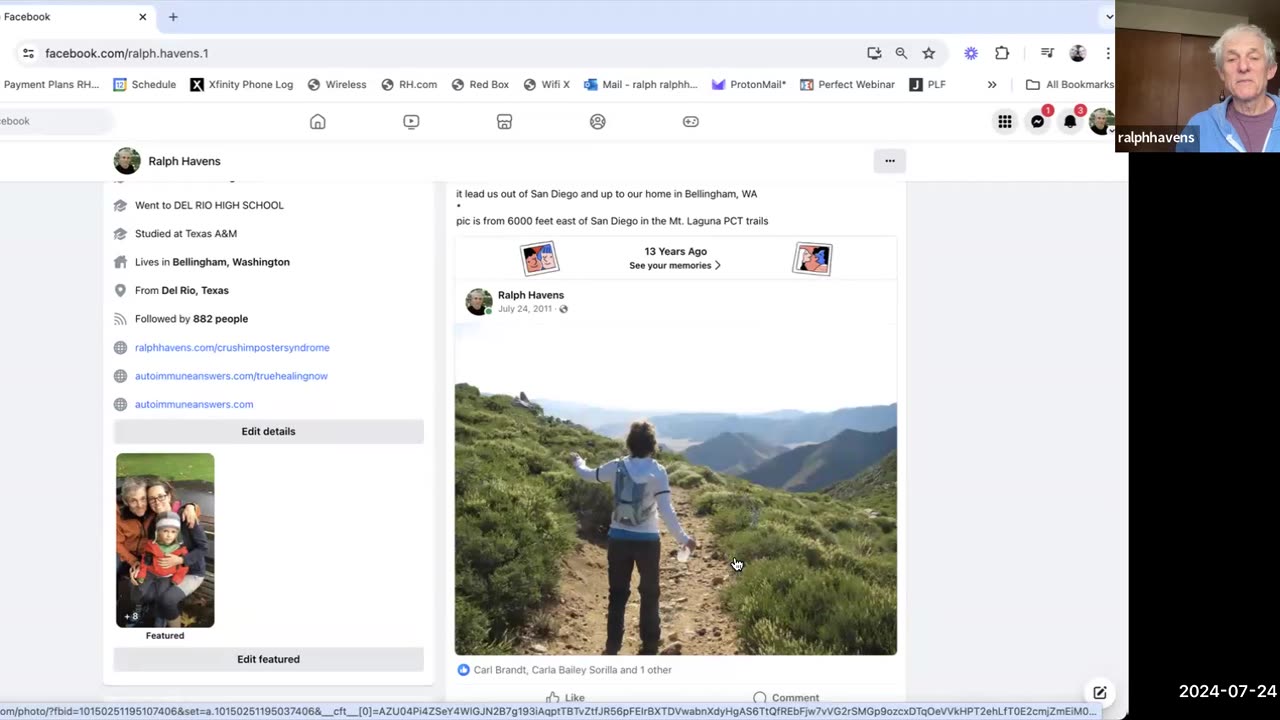Open Perfect Webinar bookmark

click(847, 85)
